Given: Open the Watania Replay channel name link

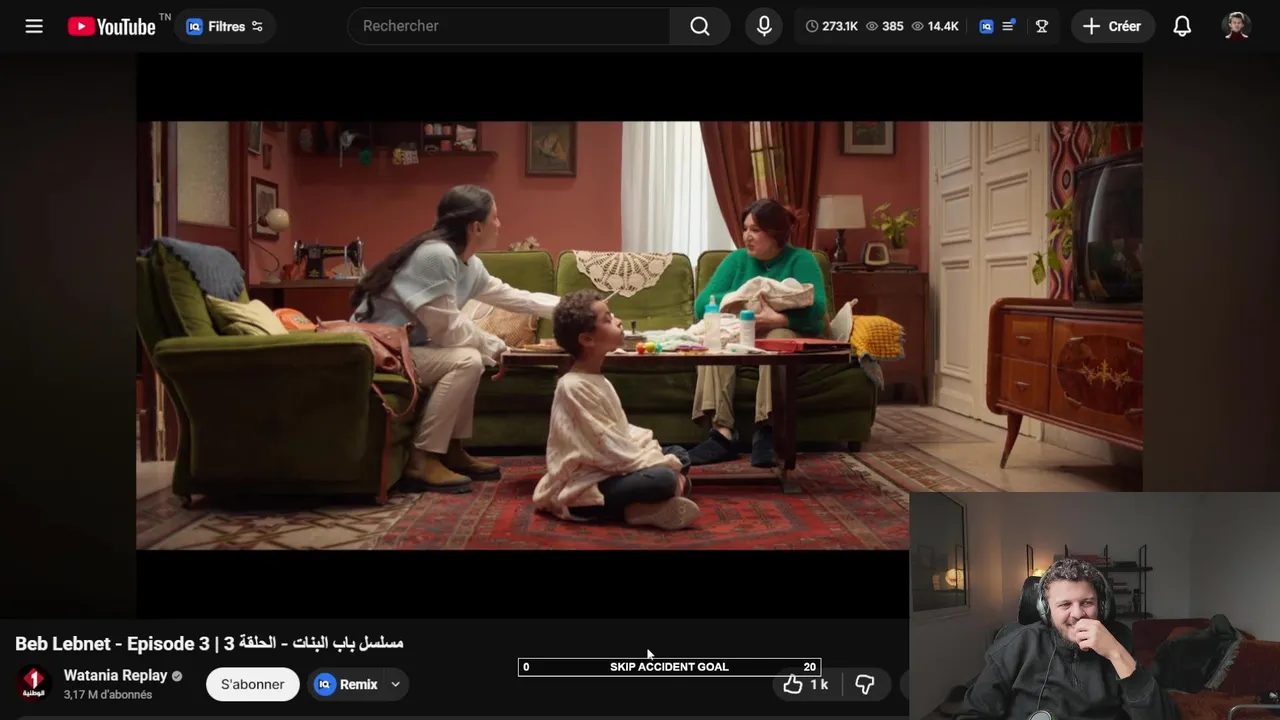Looking at the screenshot, I should click(x=115, y=675).
